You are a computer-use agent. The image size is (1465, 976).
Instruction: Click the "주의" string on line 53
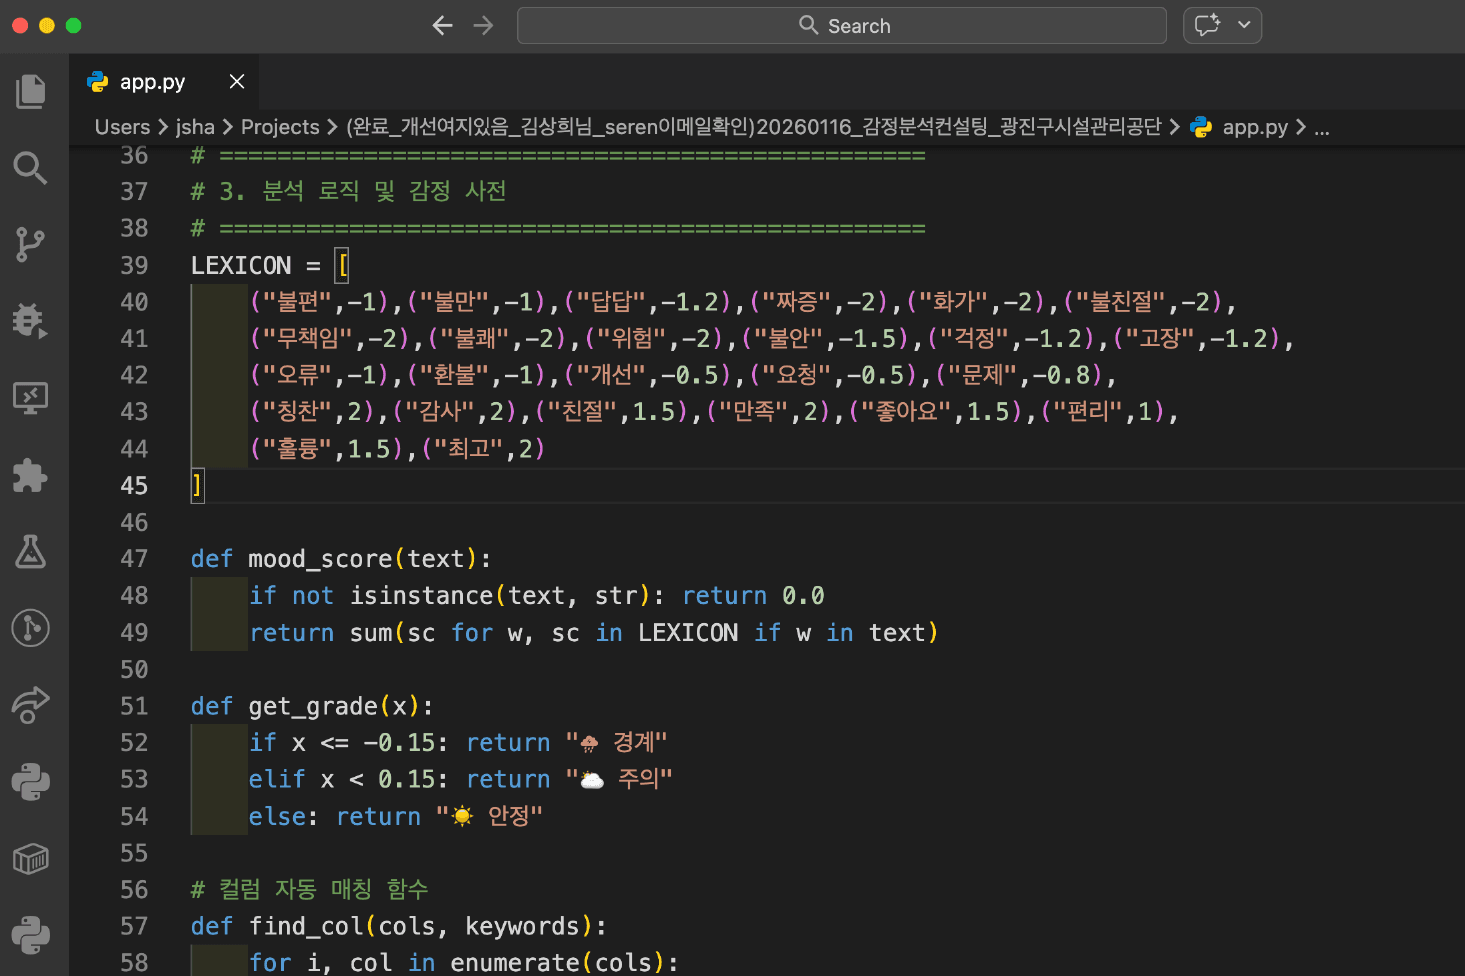[x=619, y=780]
